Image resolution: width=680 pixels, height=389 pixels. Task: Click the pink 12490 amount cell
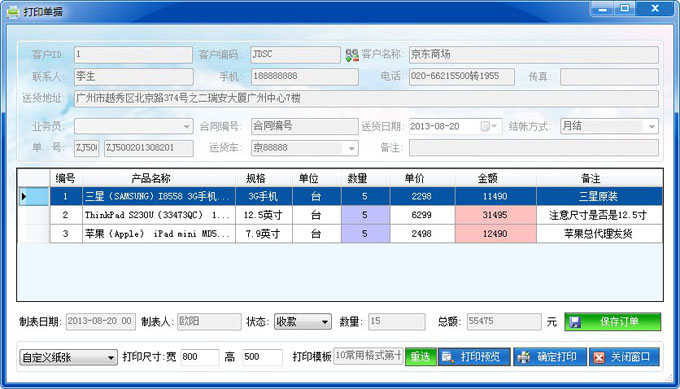click(496, 234)
